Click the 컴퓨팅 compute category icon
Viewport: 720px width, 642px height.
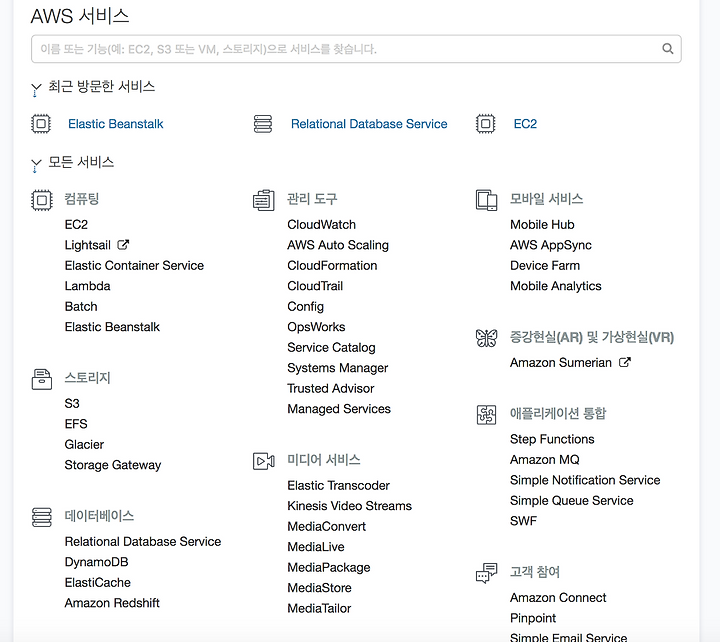[x=41, y=200]
